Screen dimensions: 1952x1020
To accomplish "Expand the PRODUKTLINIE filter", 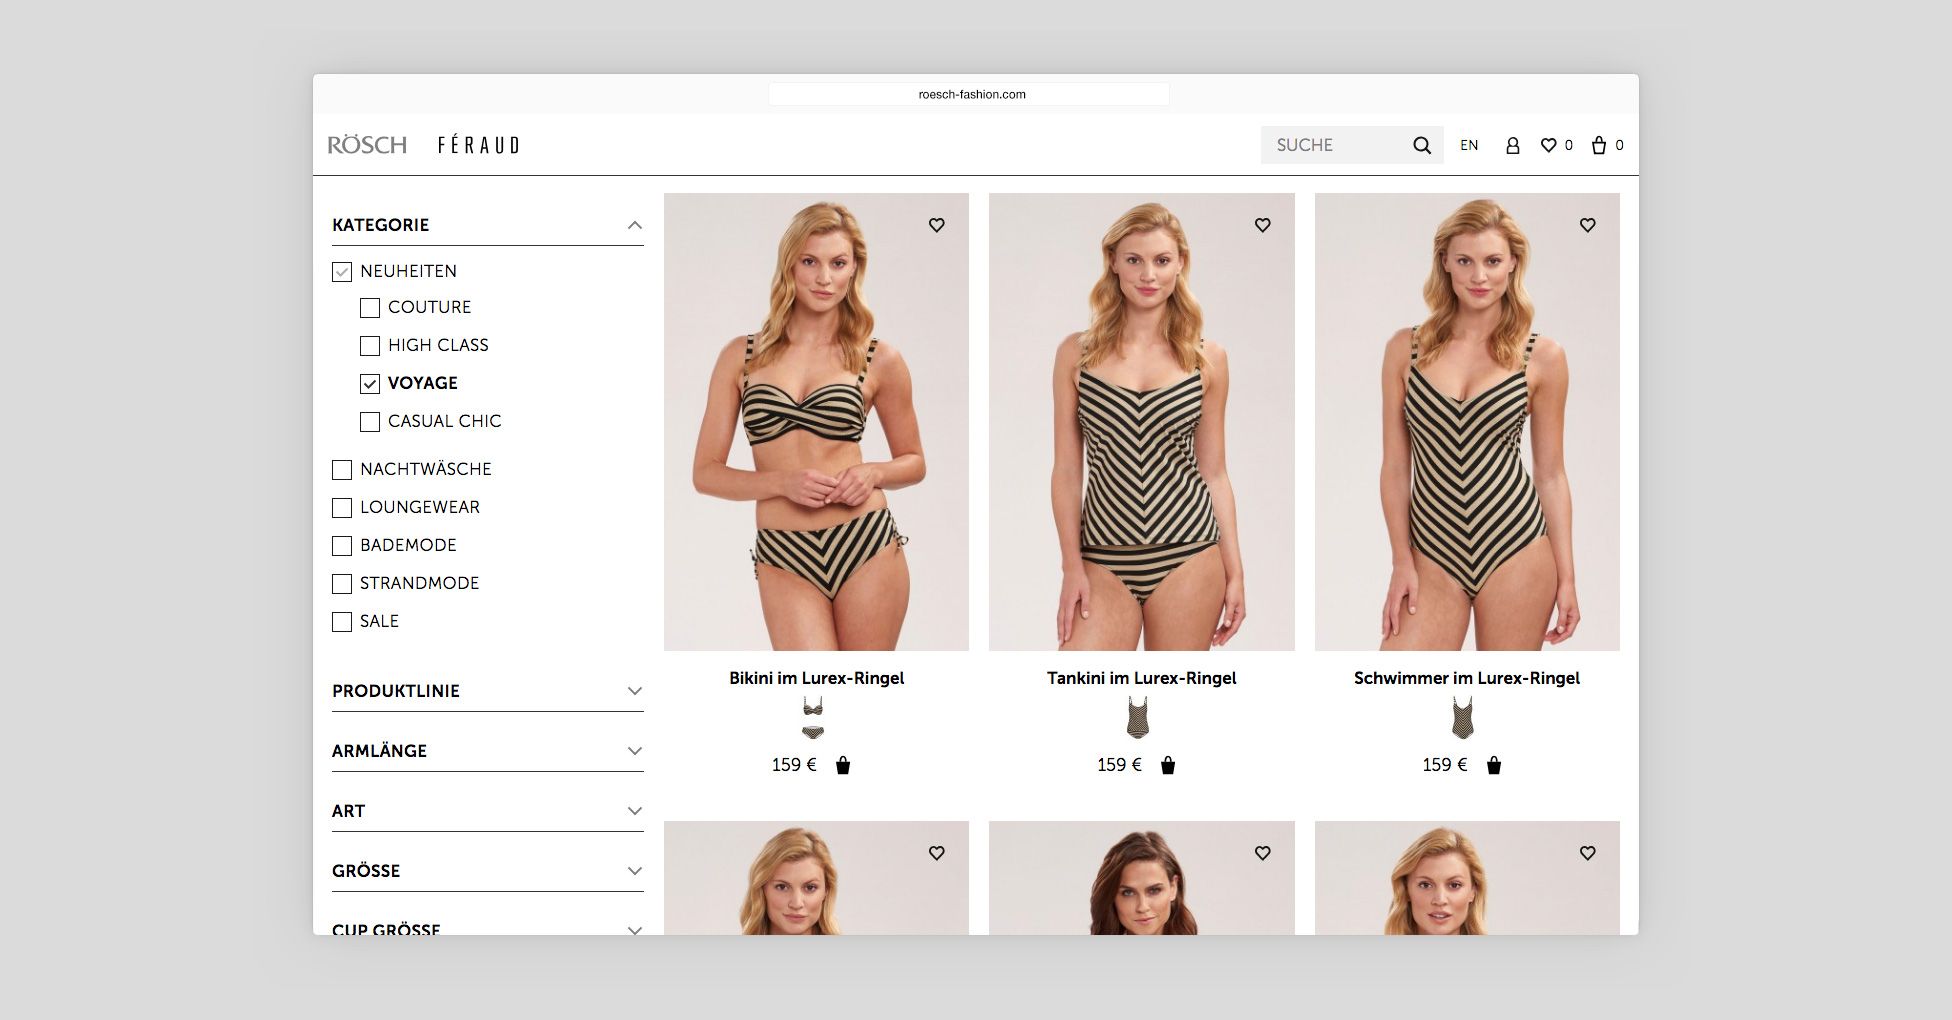I will coord(634,691).
